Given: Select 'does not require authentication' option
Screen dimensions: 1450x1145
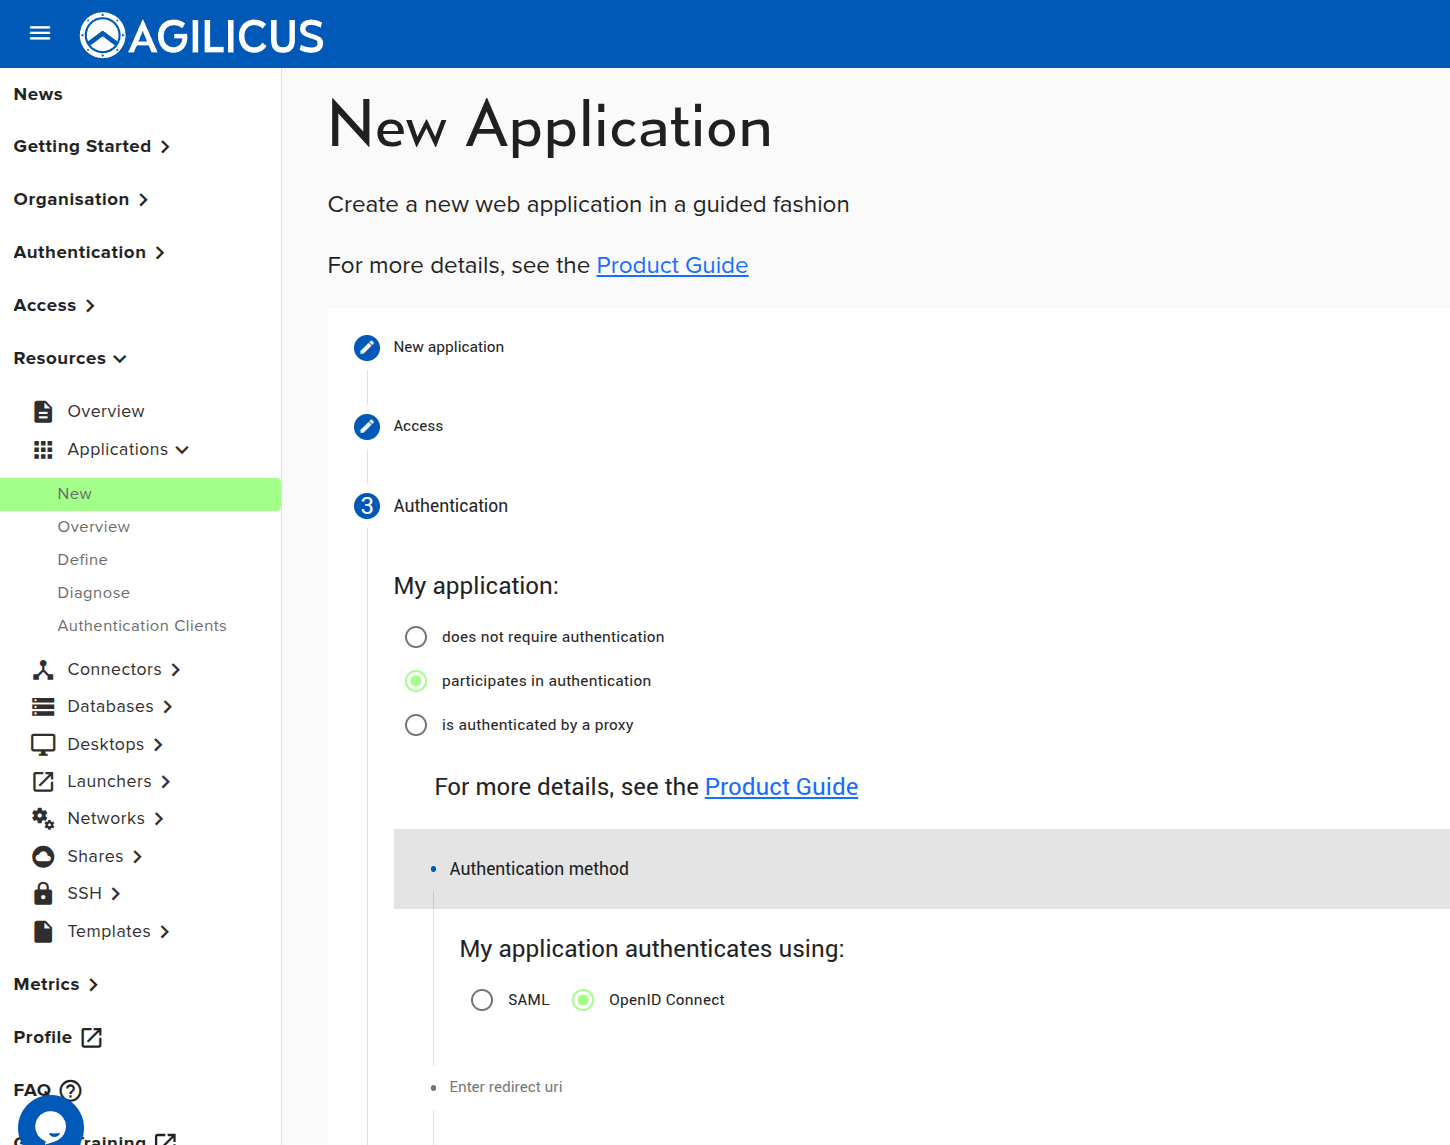Looking at the screenshot, I should coord(416,637).
